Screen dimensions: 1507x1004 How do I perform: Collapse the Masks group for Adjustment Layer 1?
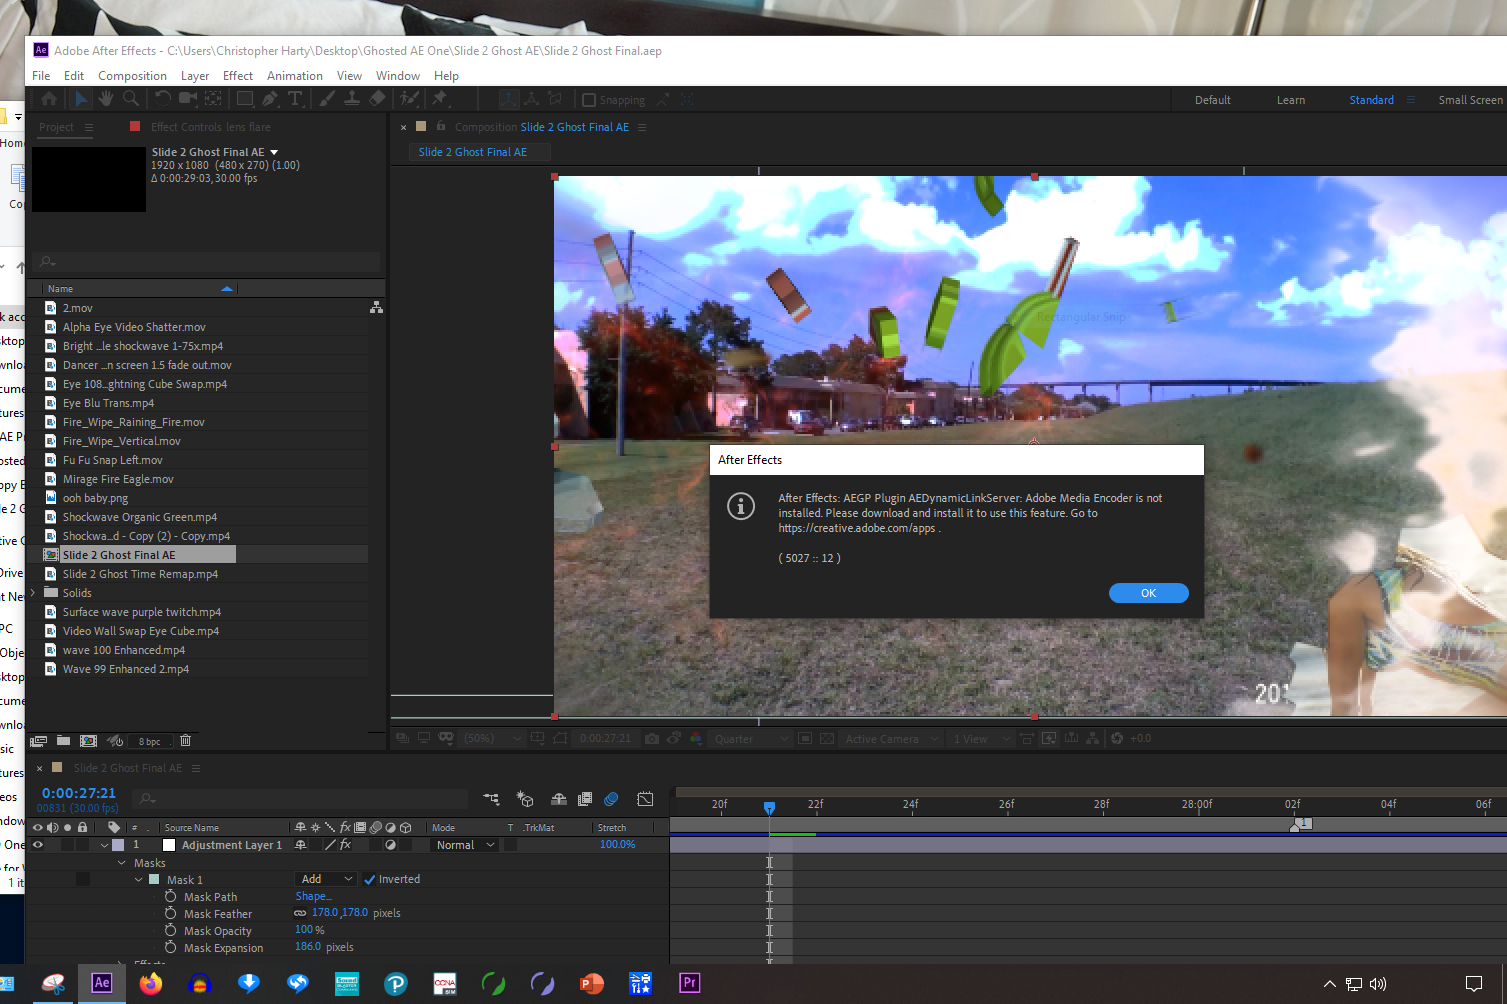122,862
